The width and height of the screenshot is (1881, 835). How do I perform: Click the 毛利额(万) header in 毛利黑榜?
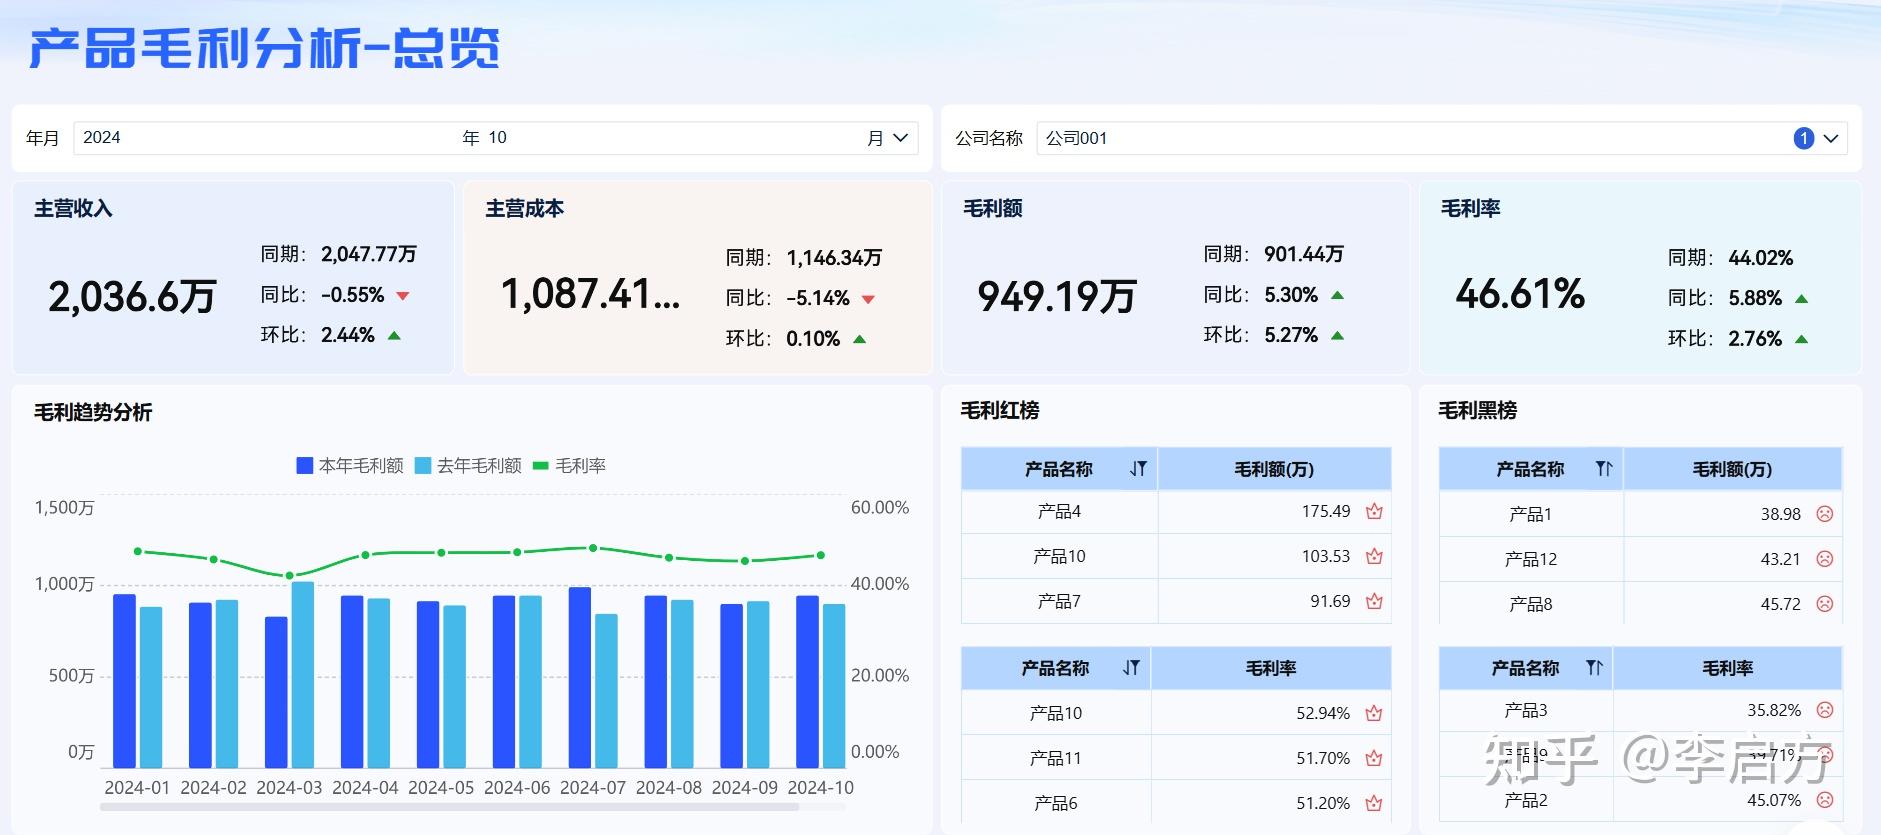[1732, 469]
